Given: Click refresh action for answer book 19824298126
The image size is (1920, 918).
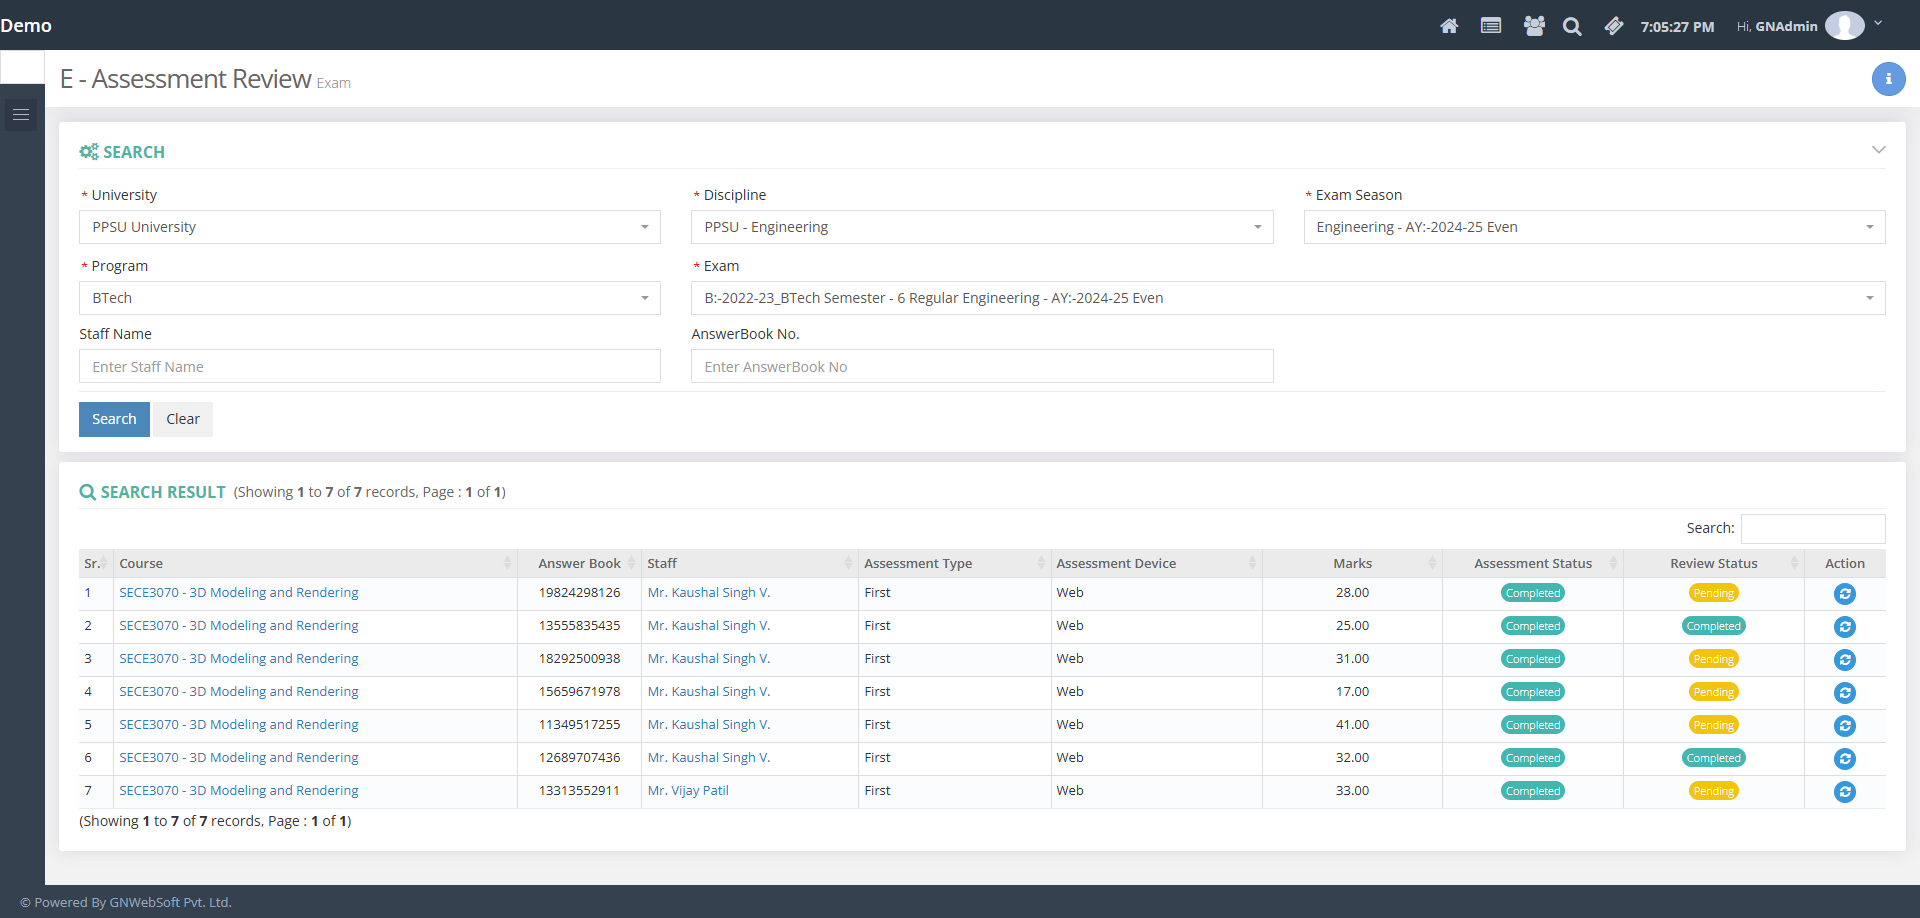Looking at the screenshot, I should coord(1844,594).
